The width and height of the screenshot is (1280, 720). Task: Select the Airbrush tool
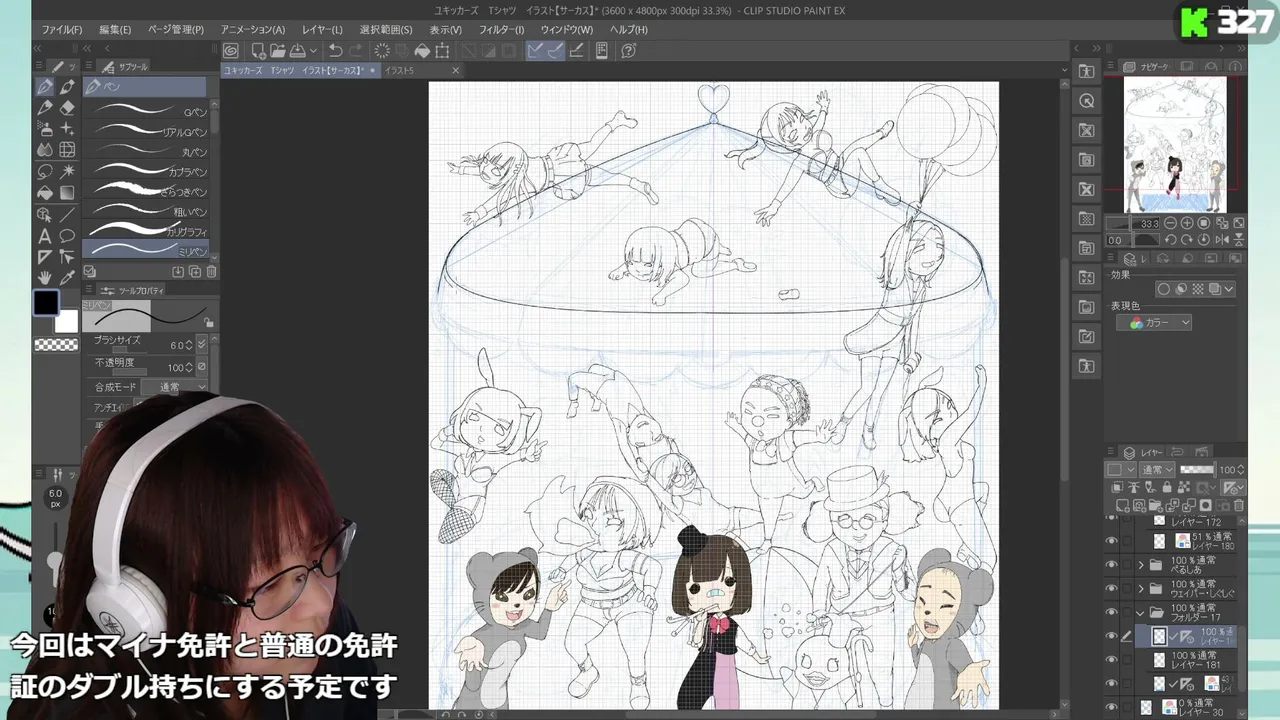pos(45,129)
